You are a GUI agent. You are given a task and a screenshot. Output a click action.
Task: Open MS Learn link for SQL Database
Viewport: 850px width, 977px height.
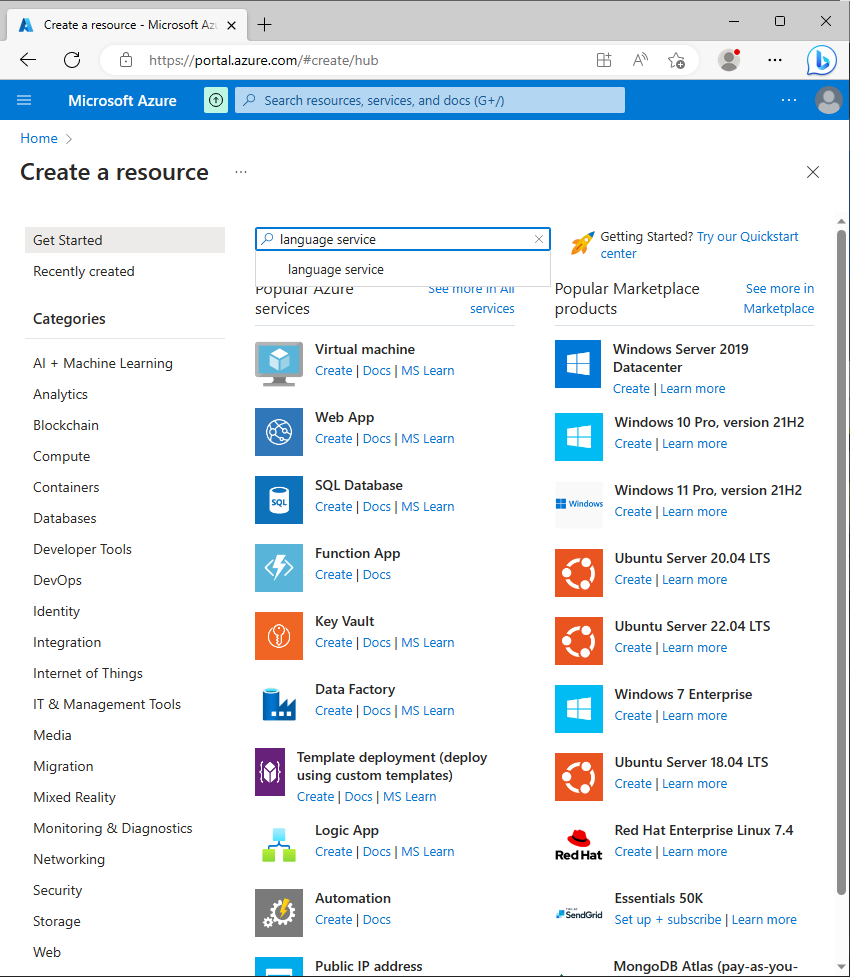427,507
